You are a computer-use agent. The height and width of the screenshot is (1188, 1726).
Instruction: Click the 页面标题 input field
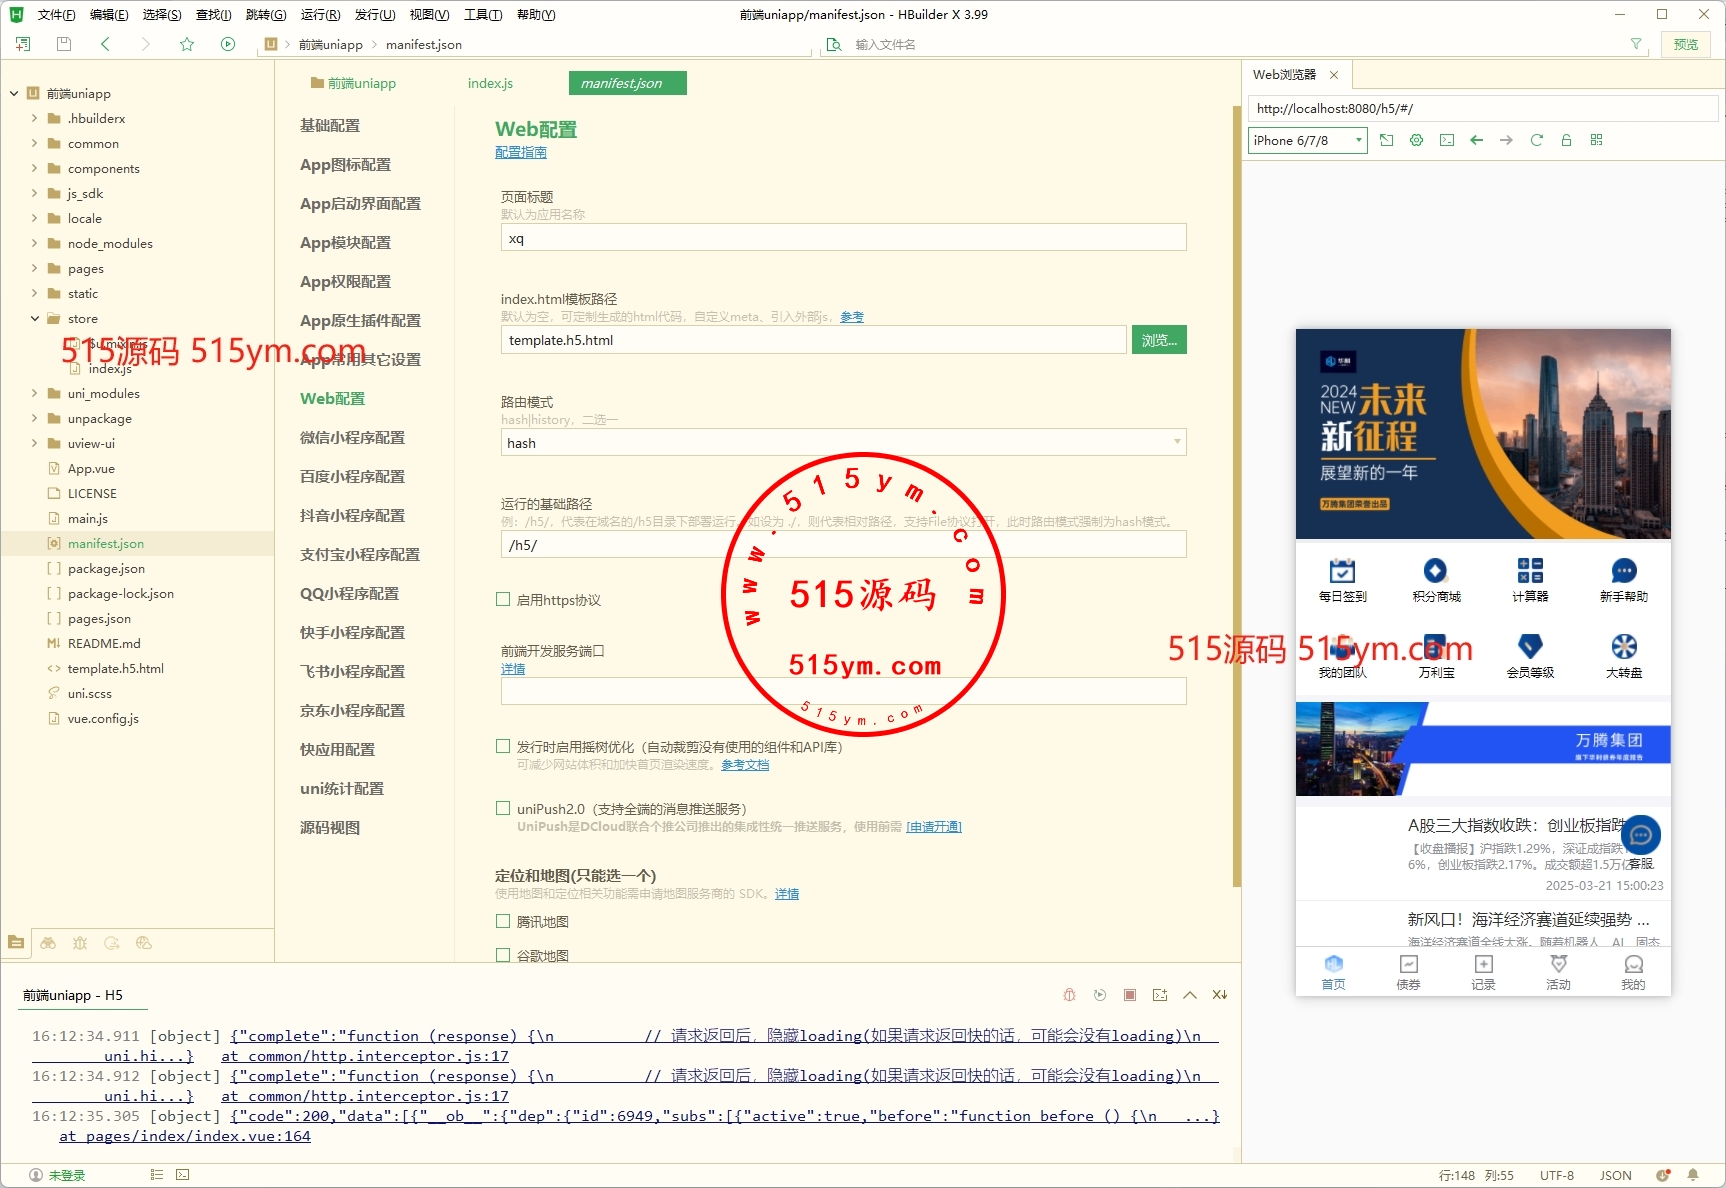pos(843,239)
